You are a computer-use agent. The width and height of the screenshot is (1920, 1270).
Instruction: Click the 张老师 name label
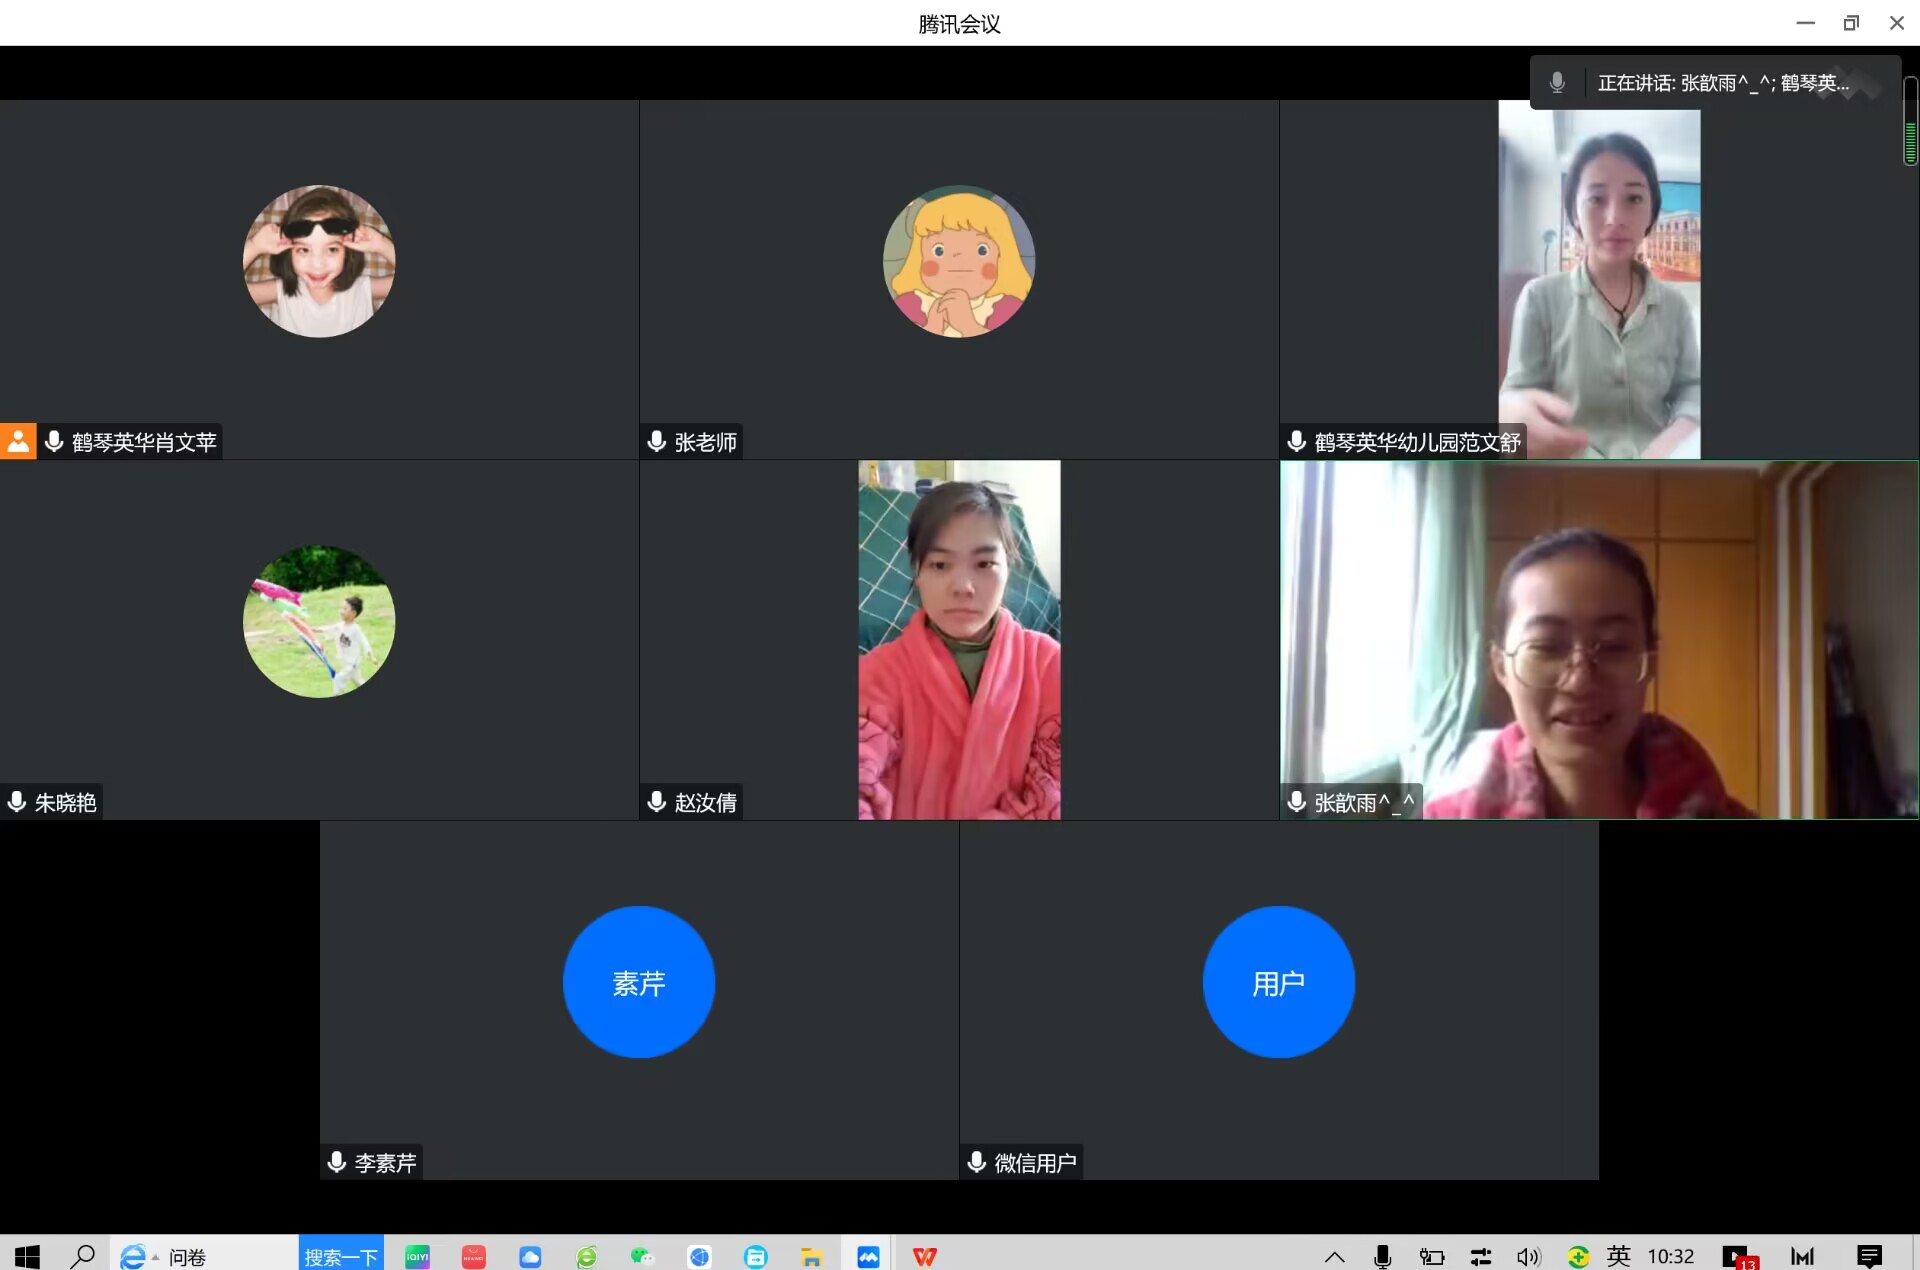[x=706, y=442]
